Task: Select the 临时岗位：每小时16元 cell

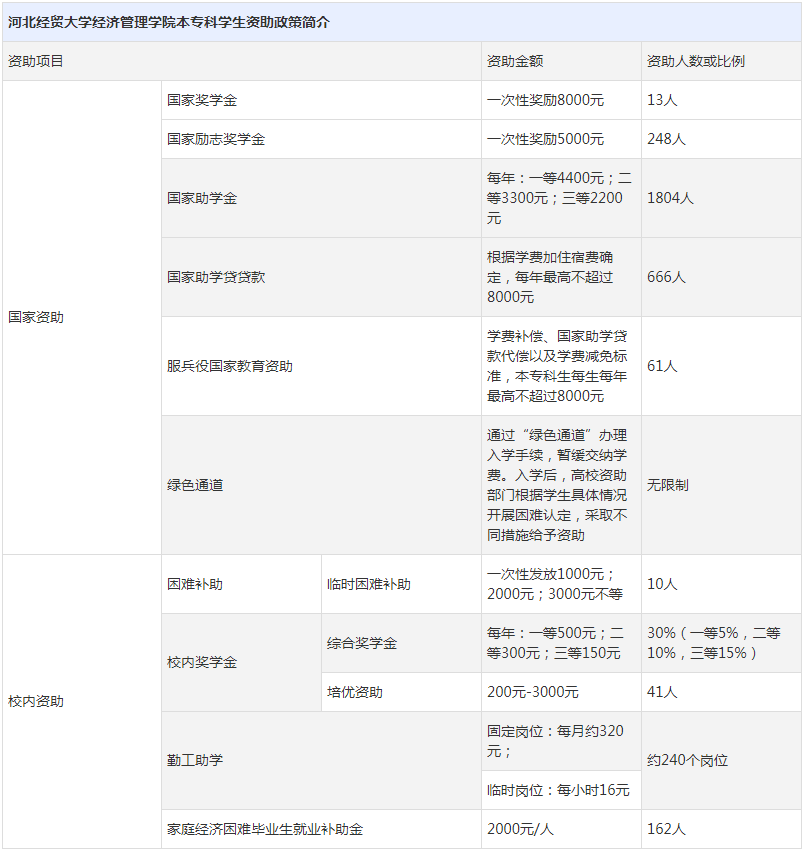Action: point(562,790)
